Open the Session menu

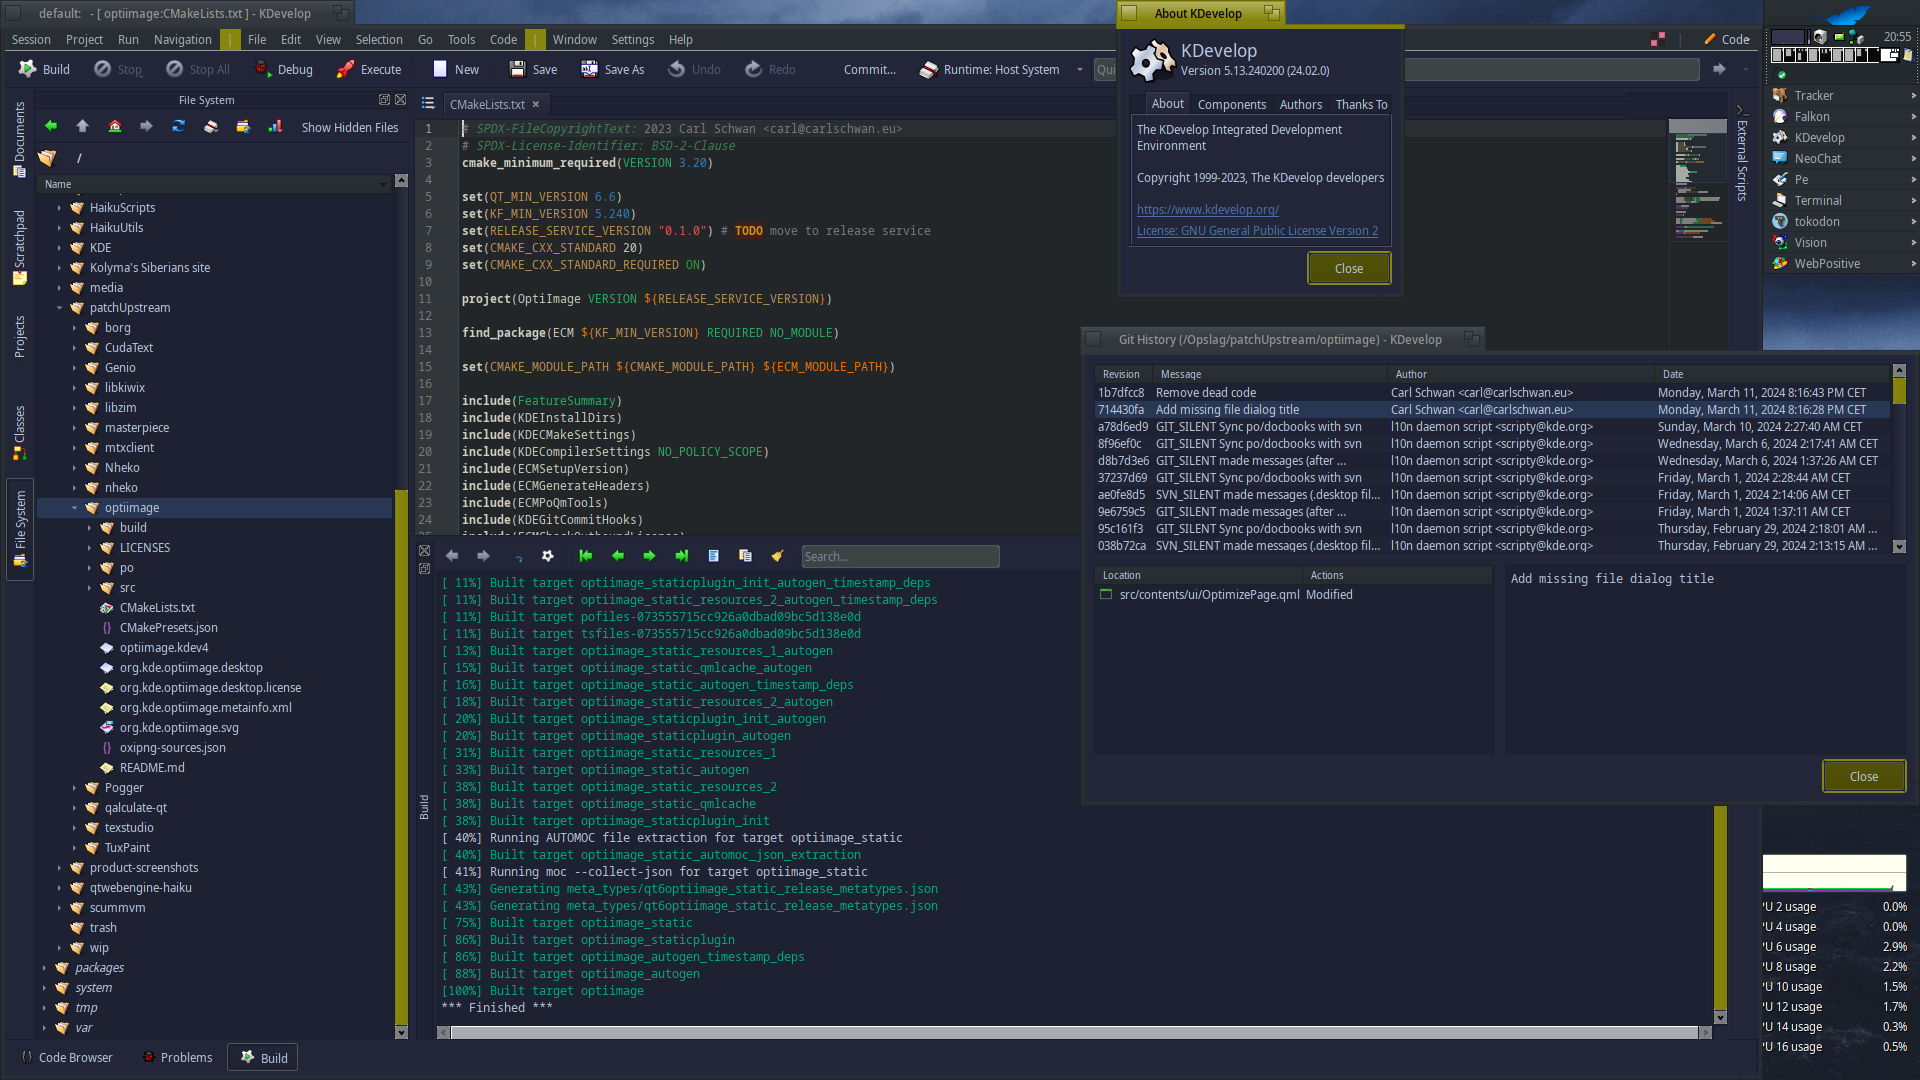tap(31, 40)
